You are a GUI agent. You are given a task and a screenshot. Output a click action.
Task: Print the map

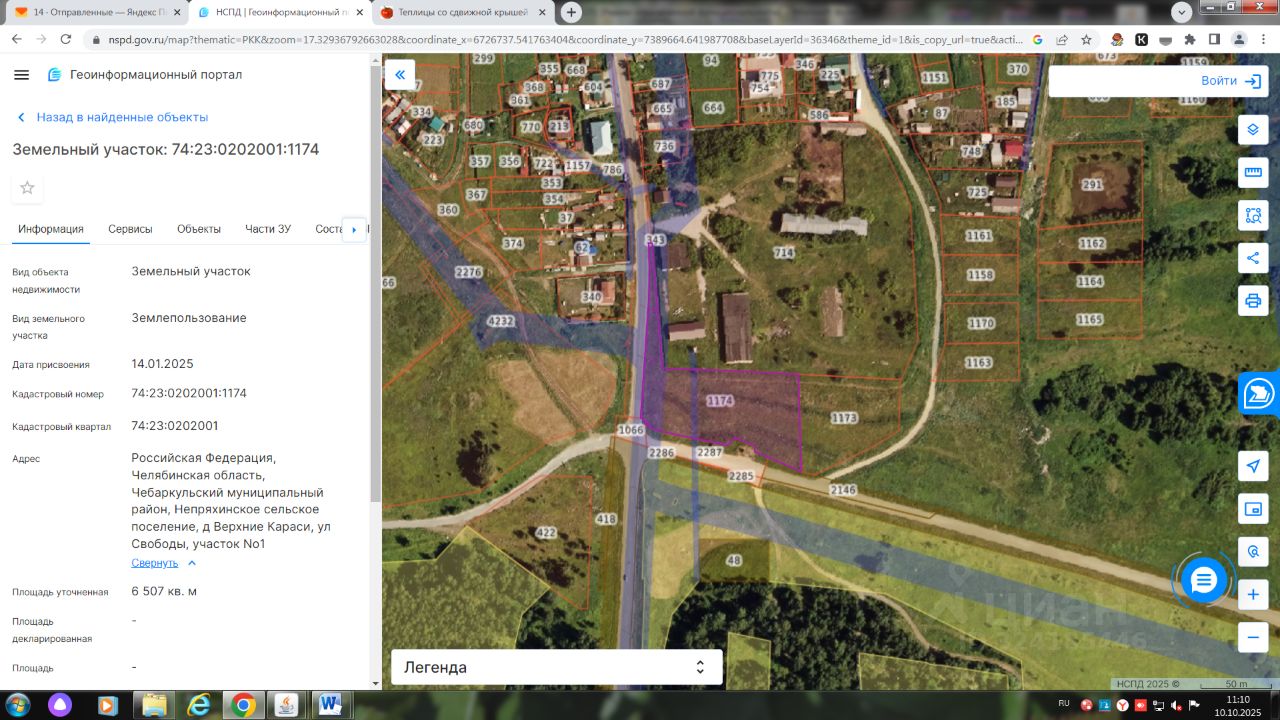pos(1253,300)
